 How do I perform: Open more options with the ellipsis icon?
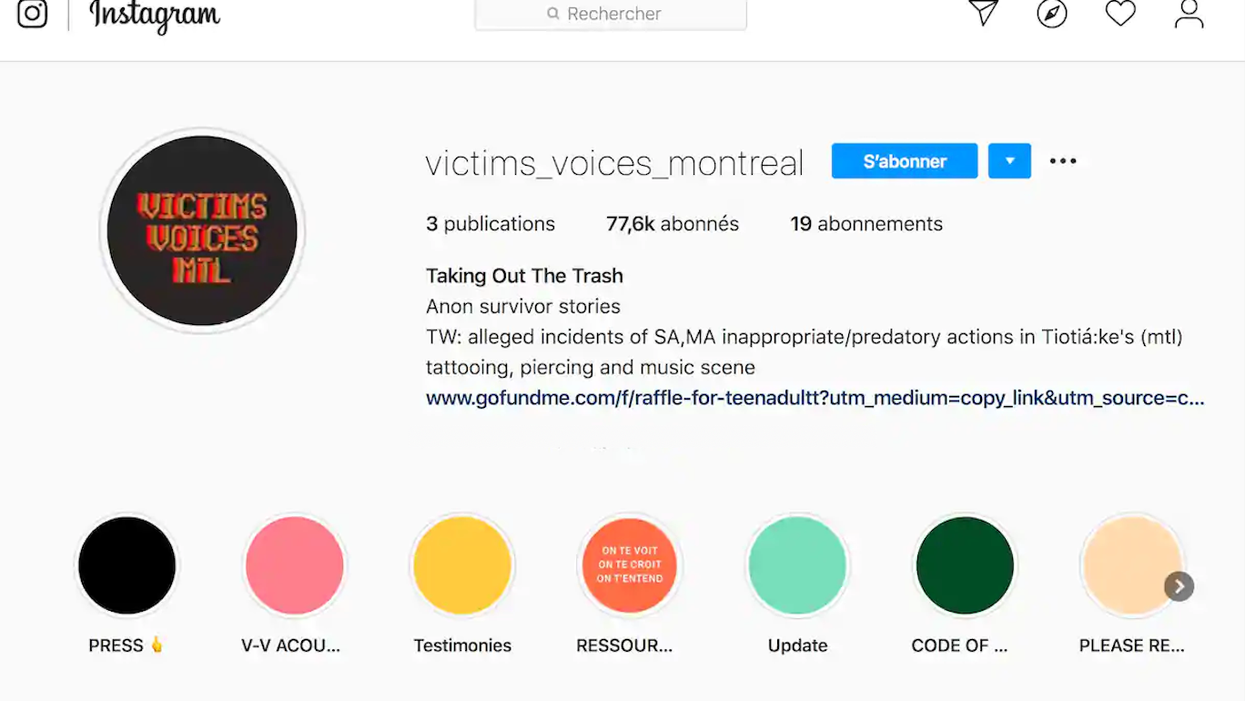(1063, 160)
